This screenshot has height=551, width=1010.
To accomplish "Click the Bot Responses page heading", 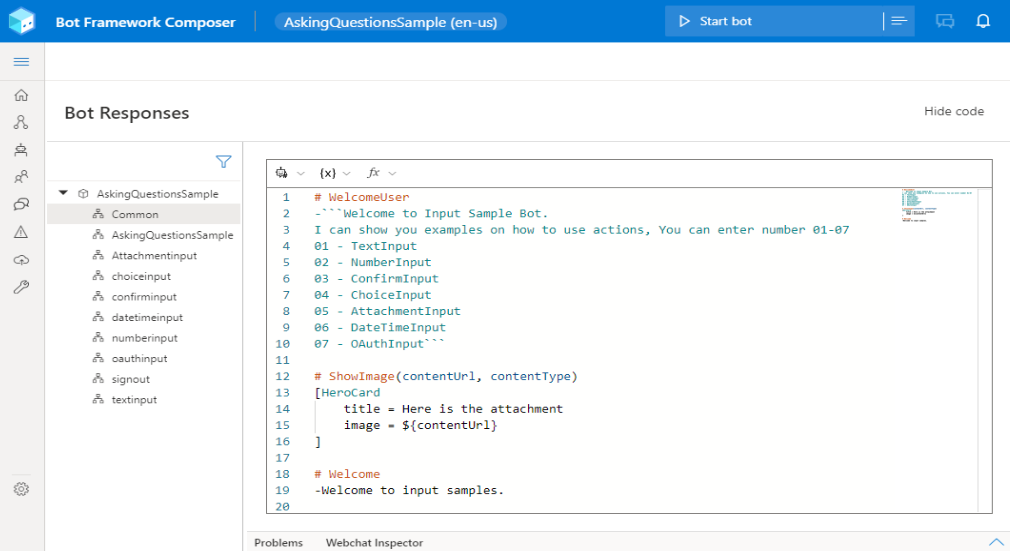I will [x=127, y=113].
